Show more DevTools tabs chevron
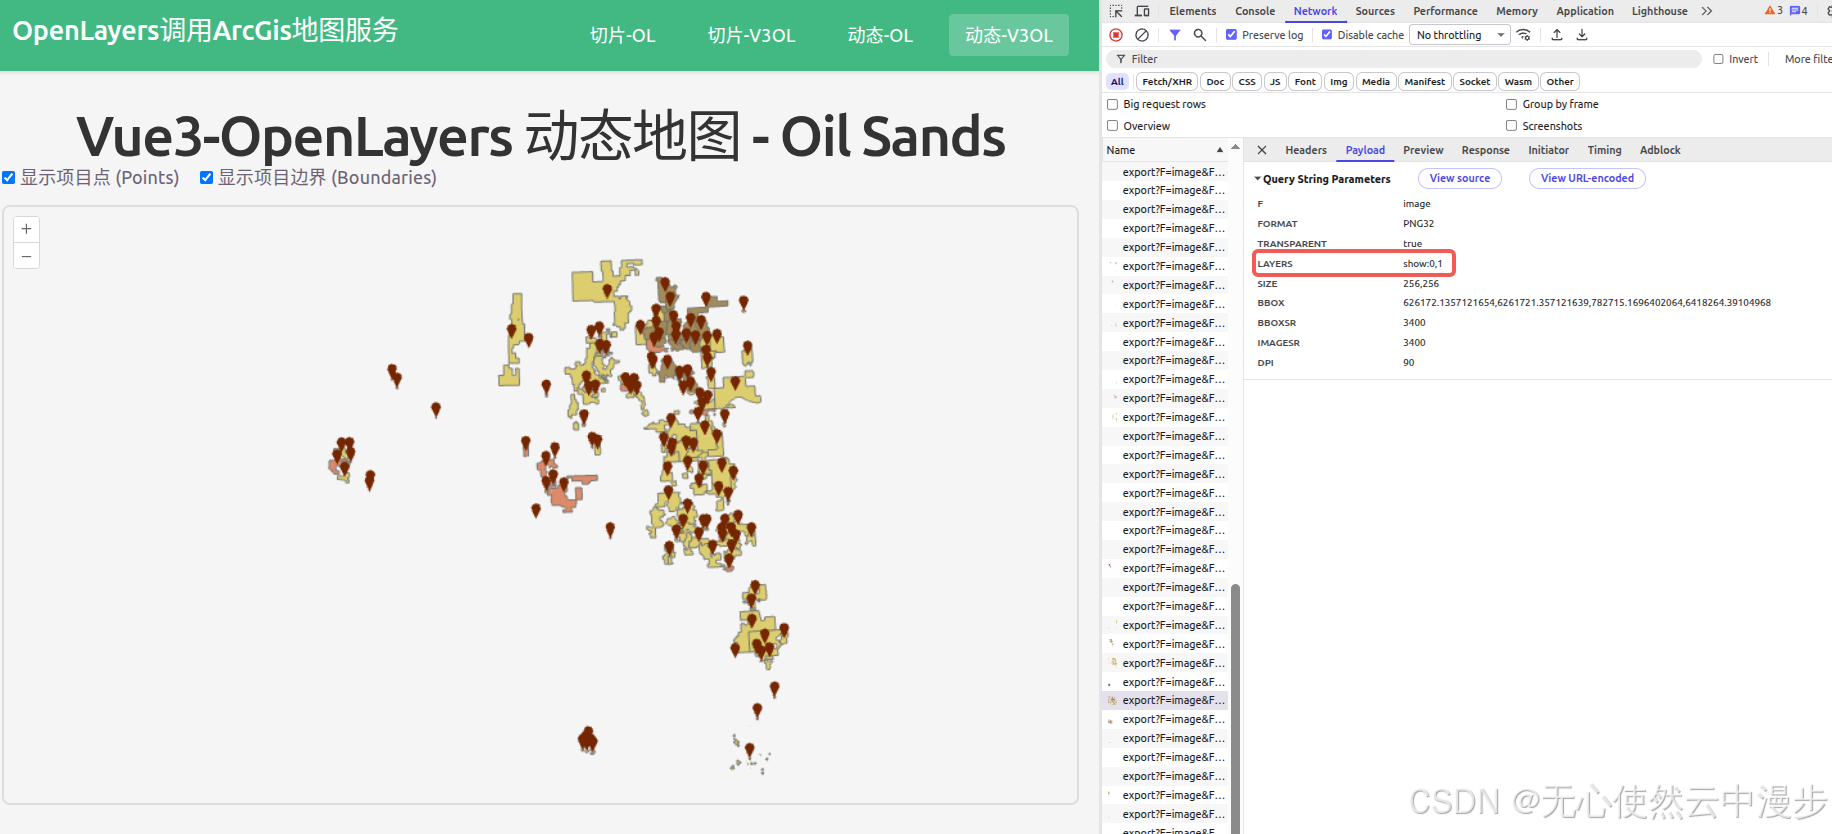 coord(1707,11)
